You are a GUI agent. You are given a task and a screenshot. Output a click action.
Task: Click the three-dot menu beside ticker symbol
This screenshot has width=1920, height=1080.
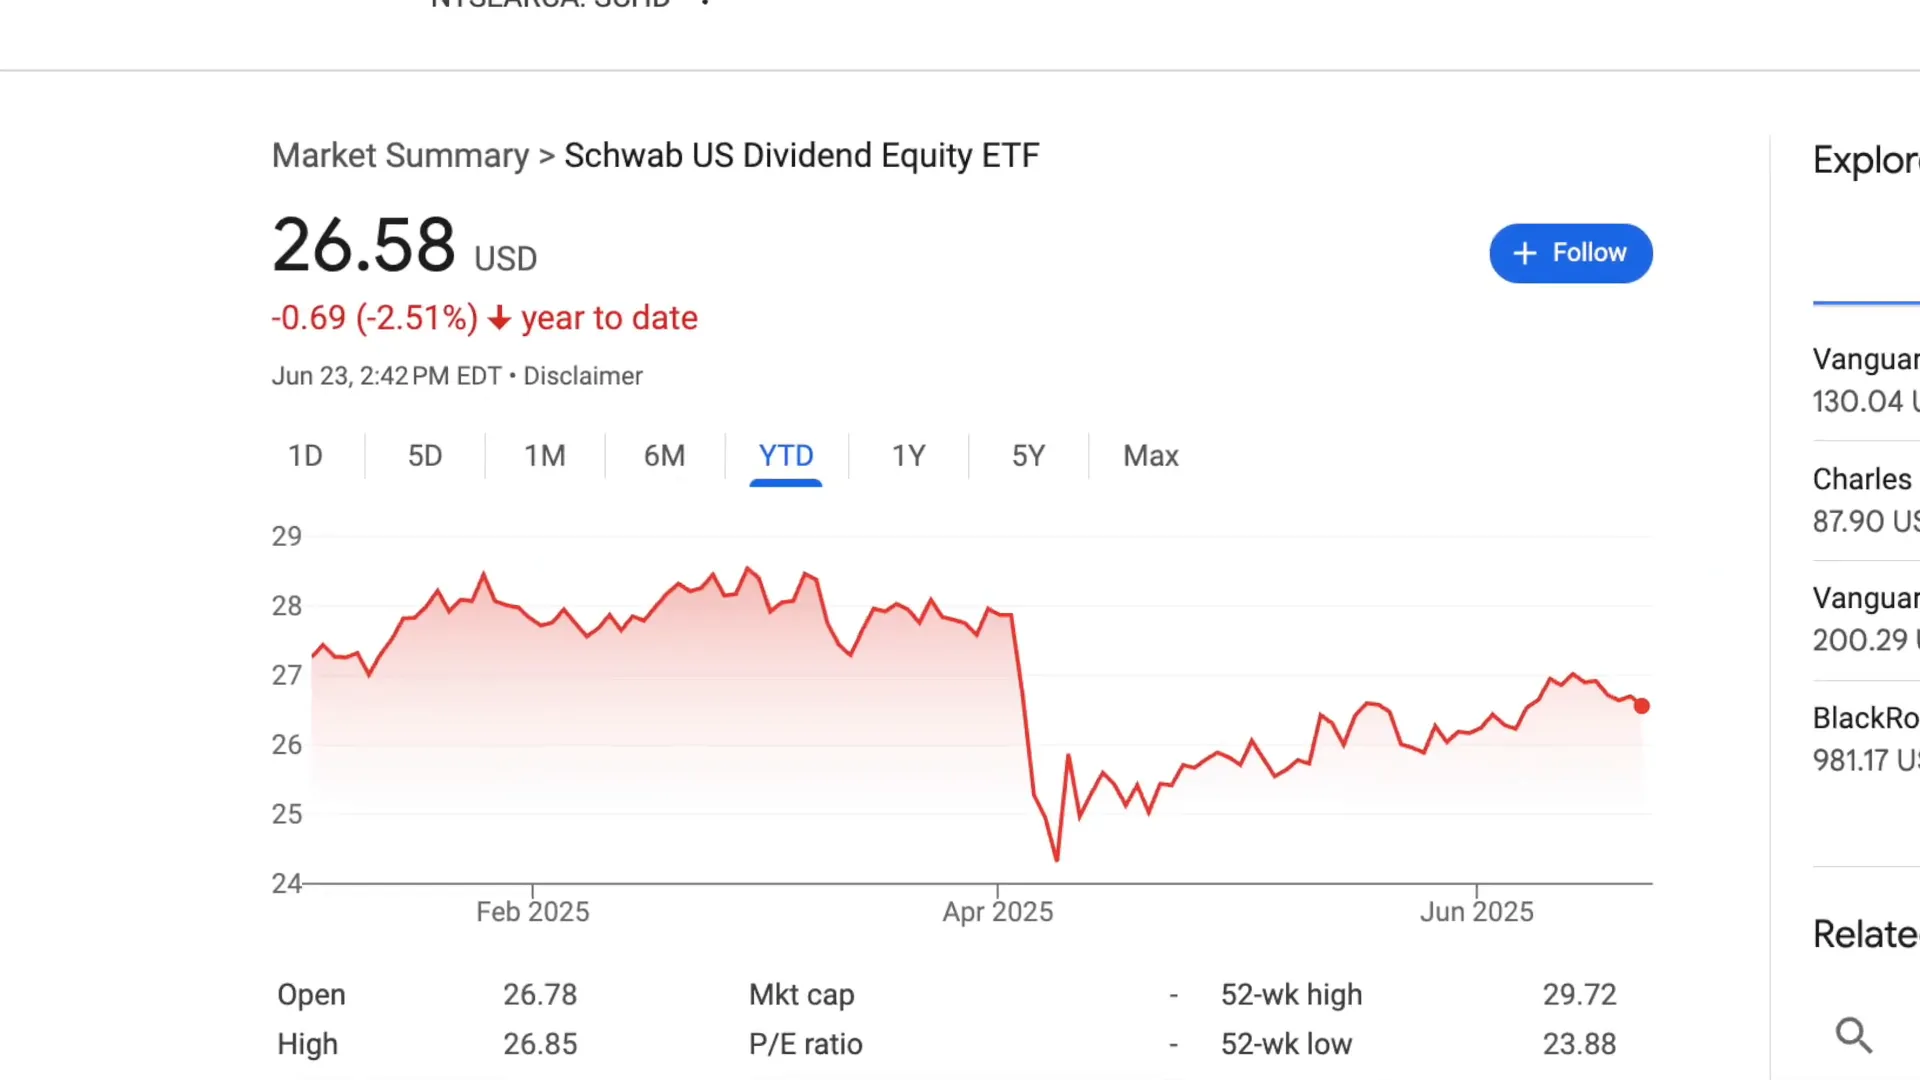(705, 3)
